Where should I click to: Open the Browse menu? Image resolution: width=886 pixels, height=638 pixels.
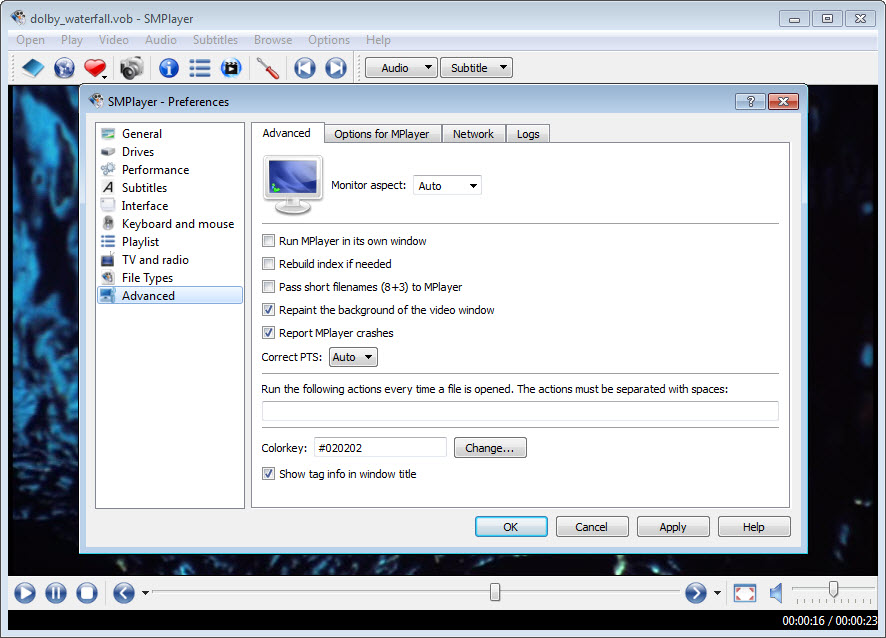click(x=273, y=40)
